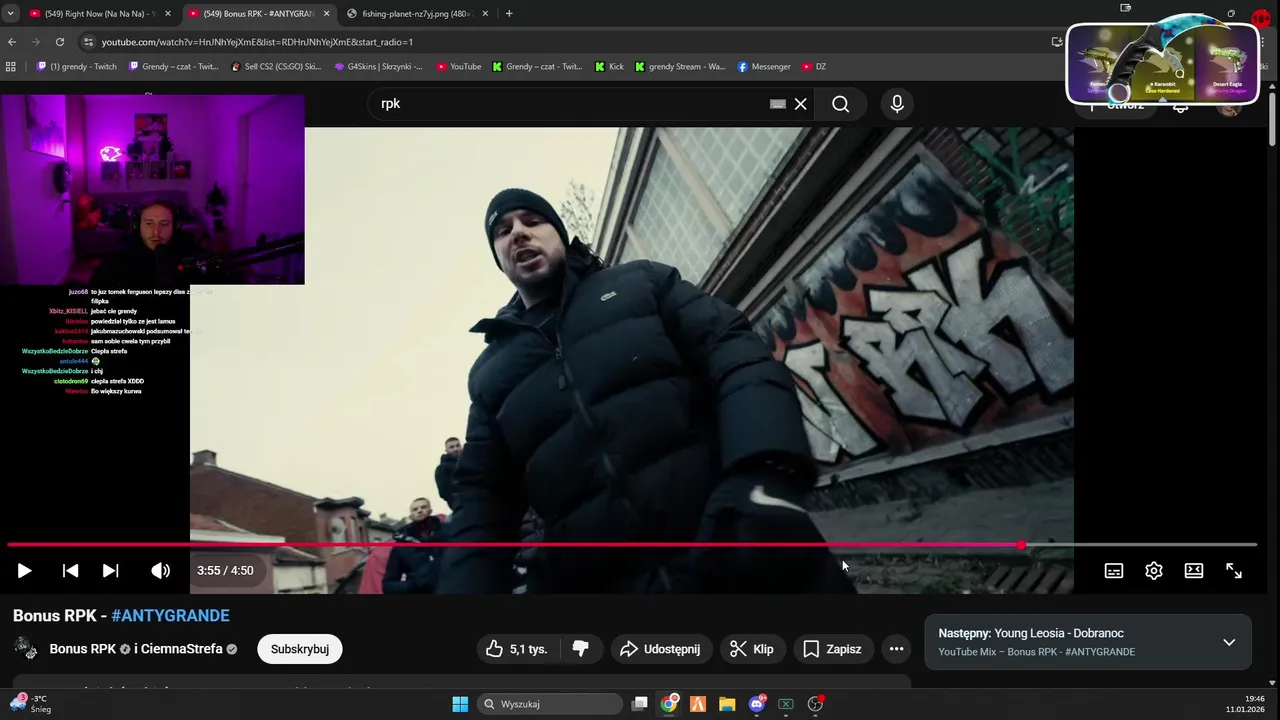
Task: Skip to the next video
Action: [111, 571]
